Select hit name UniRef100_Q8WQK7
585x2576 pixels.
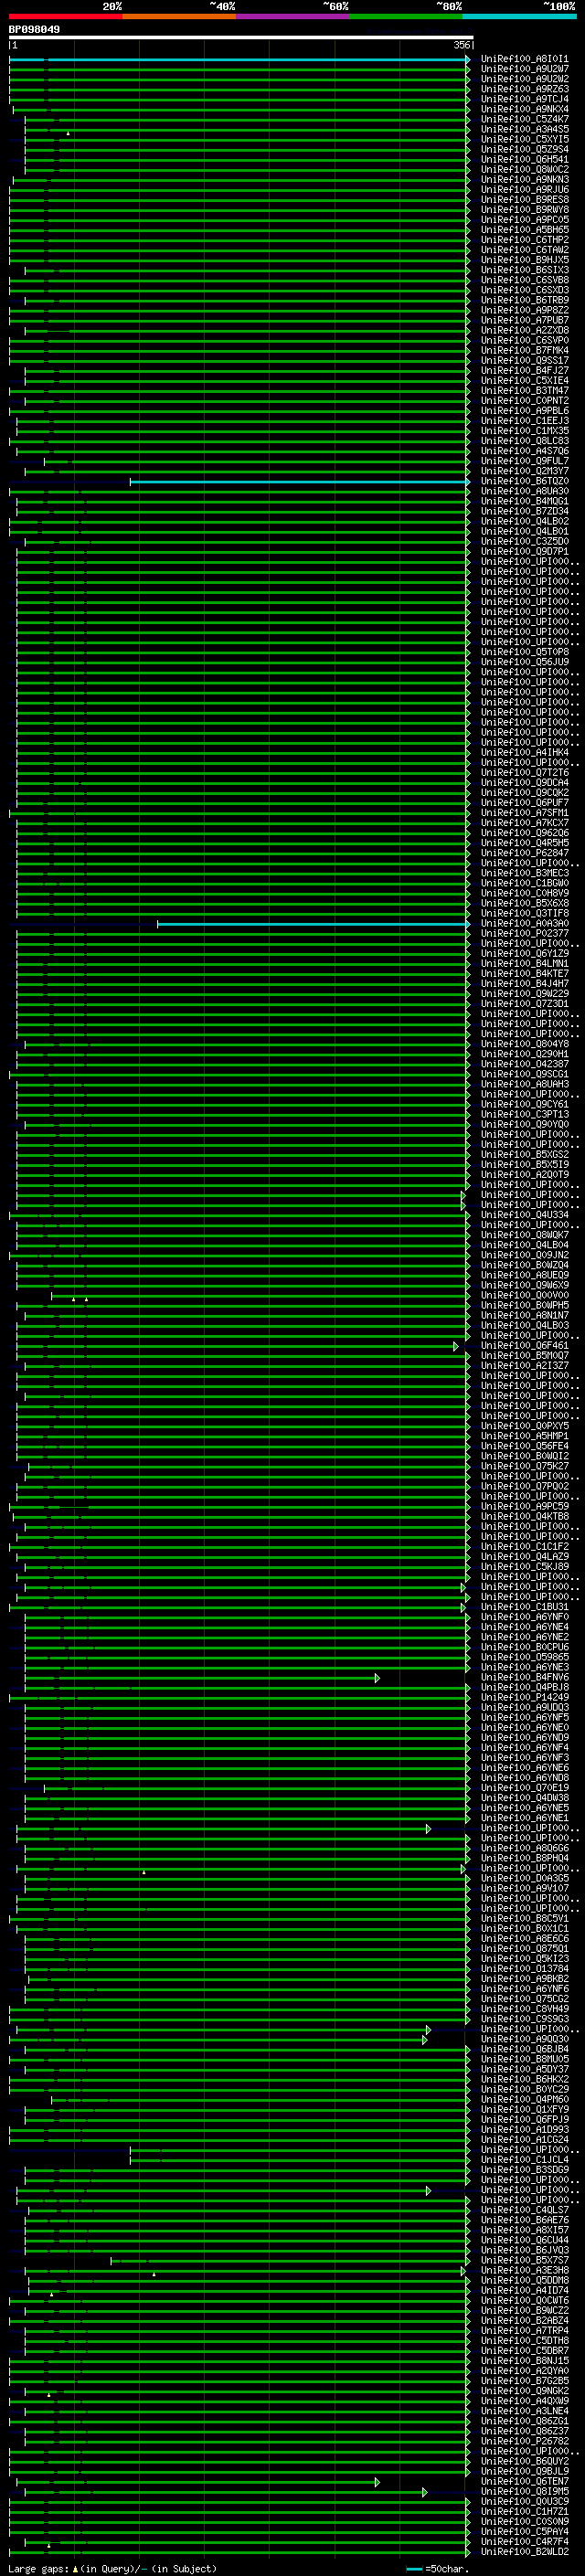coord(524,1236)
